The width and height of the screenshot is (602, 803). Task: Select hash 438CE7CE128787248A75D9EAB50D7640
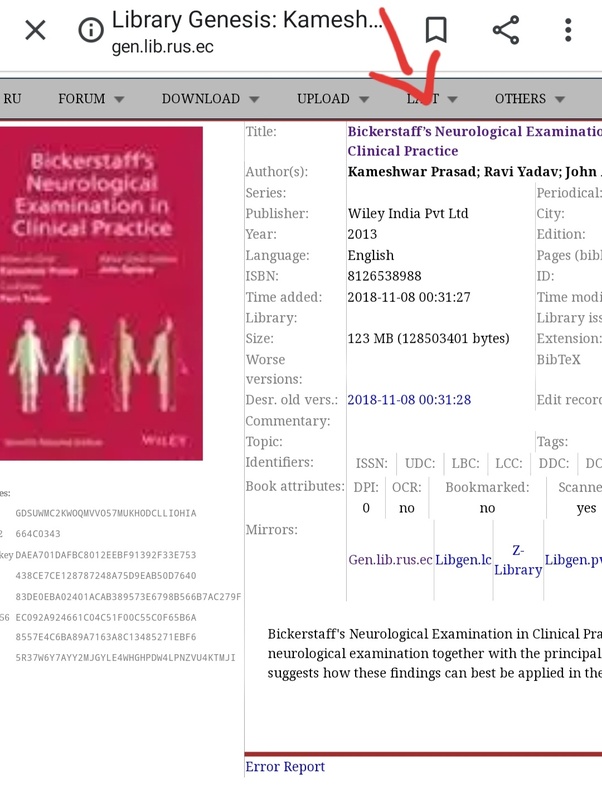pos(105,576)
